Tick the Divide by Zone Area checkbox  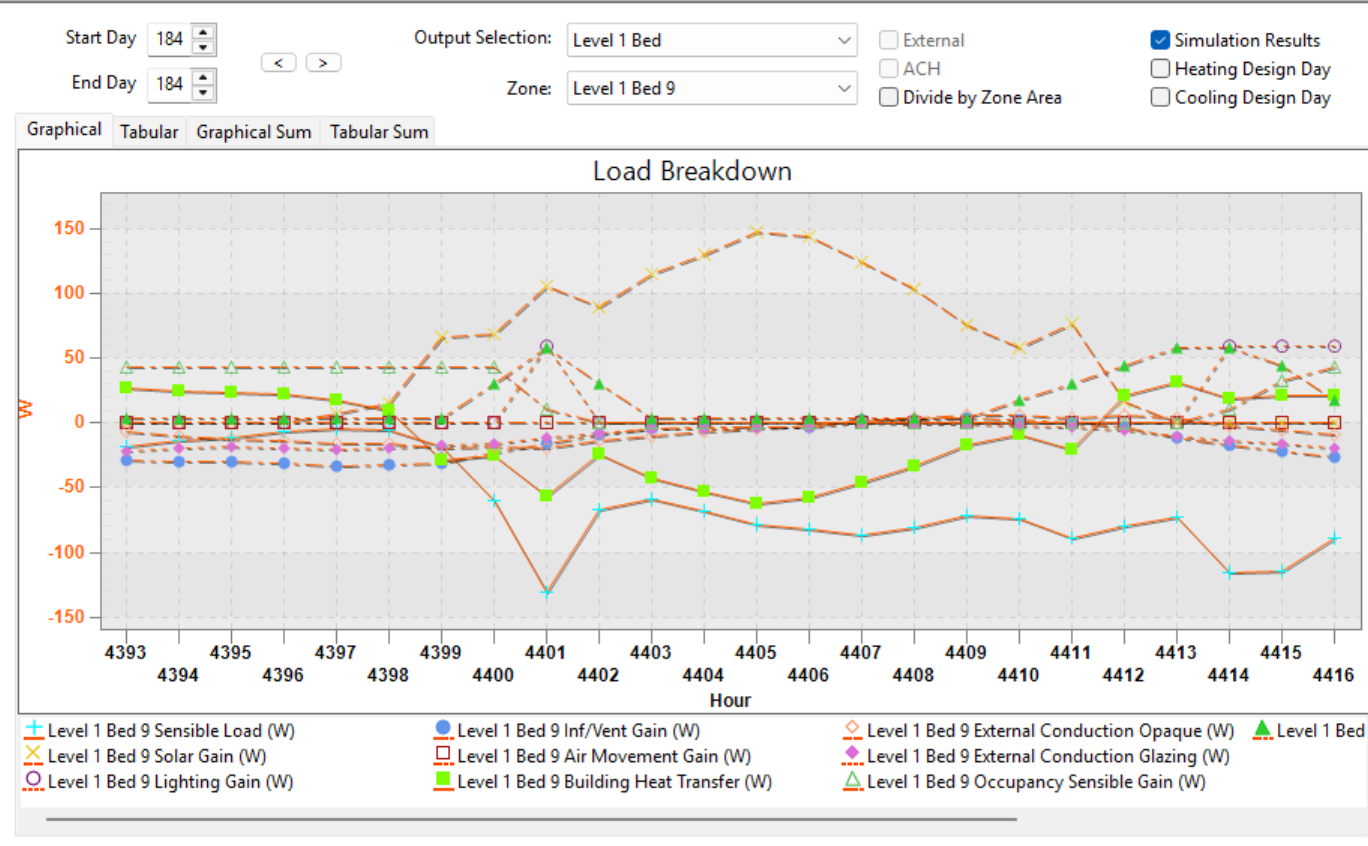click(x=888, y=98)
